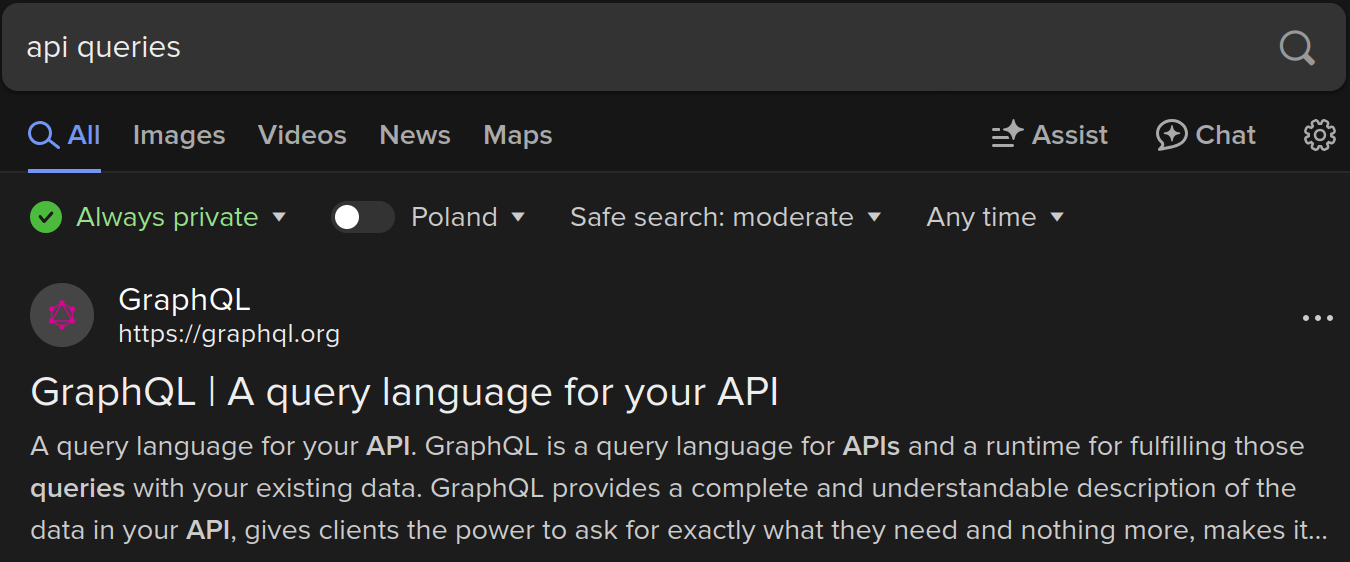This screenshot has height=562, width=1350.
Task: Switch to the Videos tab
Action: (x=302, y=135)
